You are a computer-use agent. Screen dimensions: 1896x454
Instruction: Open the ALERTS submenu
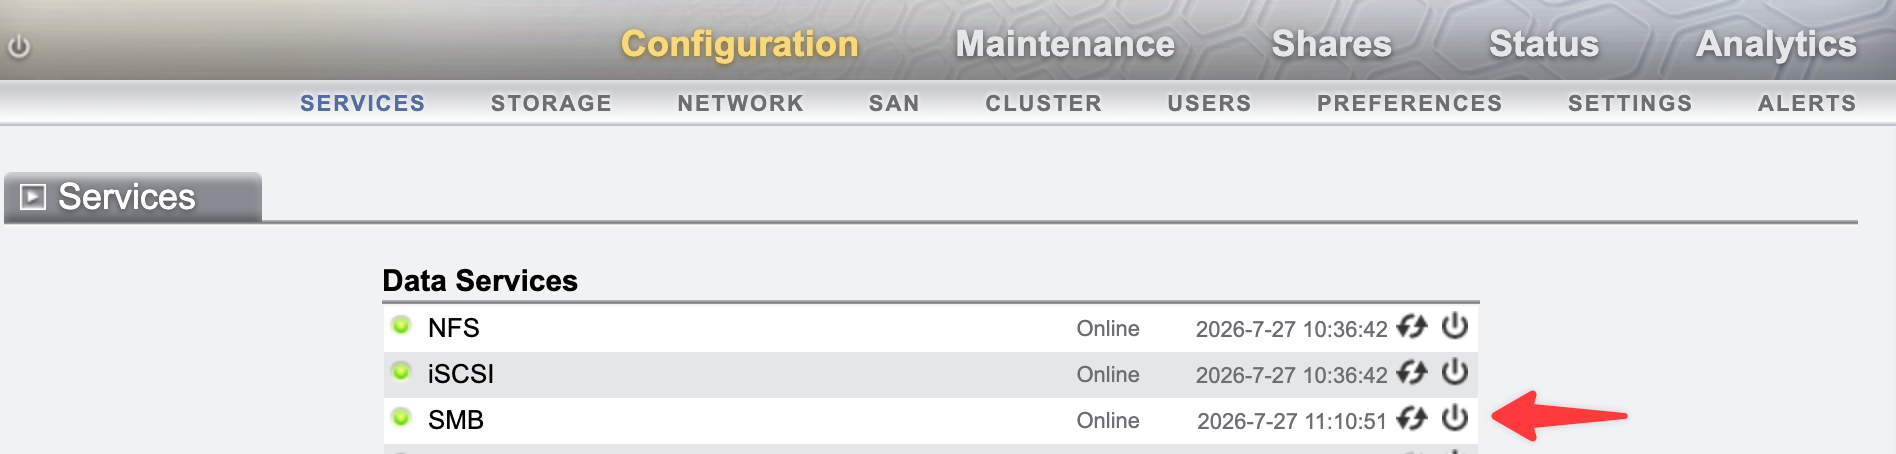coord(1807,103)
